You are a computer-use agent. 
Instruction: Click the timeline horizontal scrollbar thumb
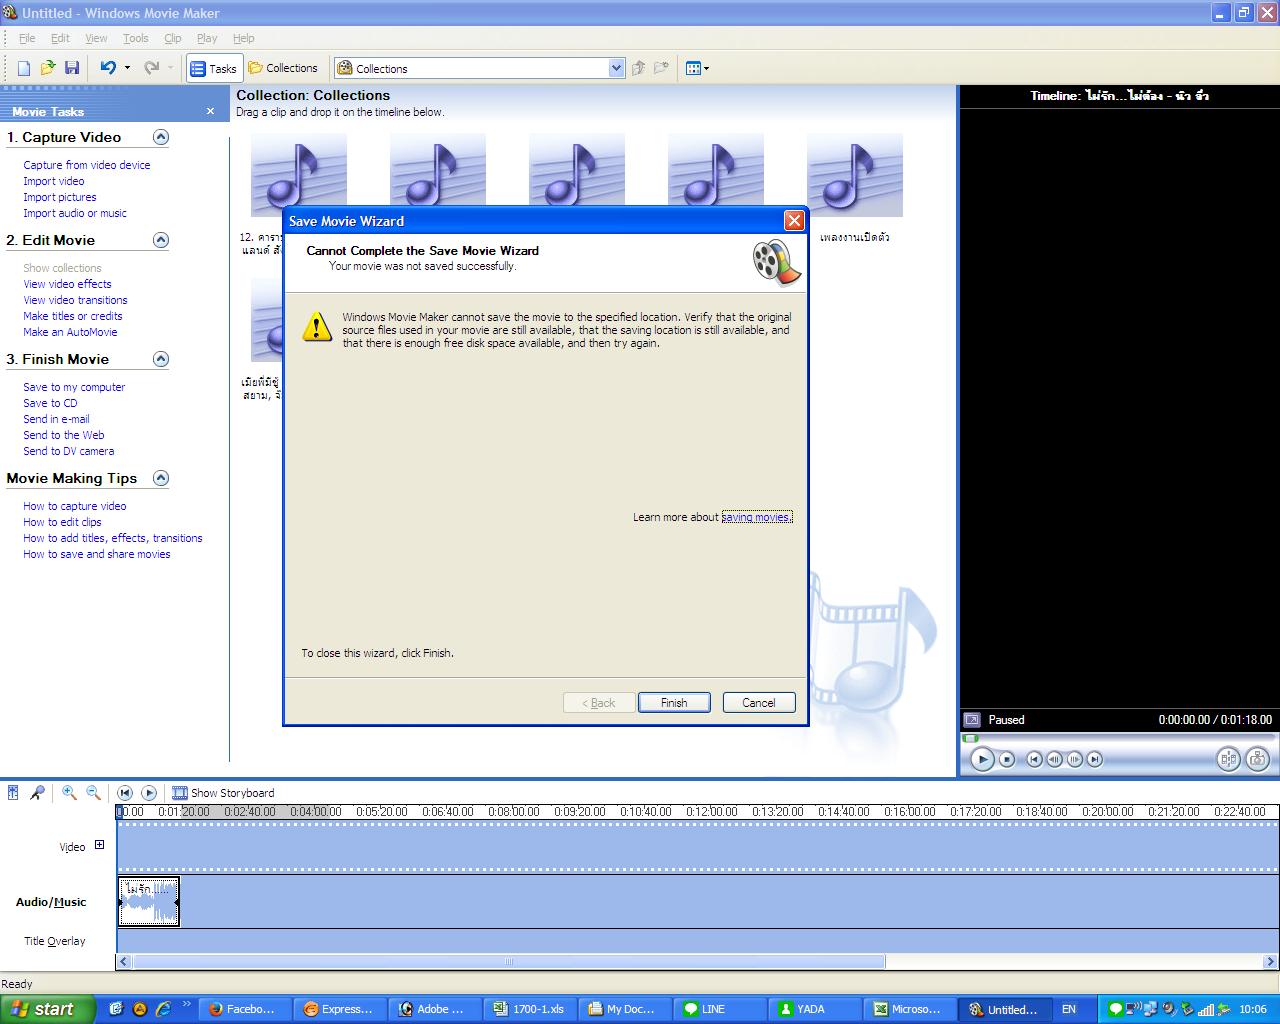coord(509,962)
